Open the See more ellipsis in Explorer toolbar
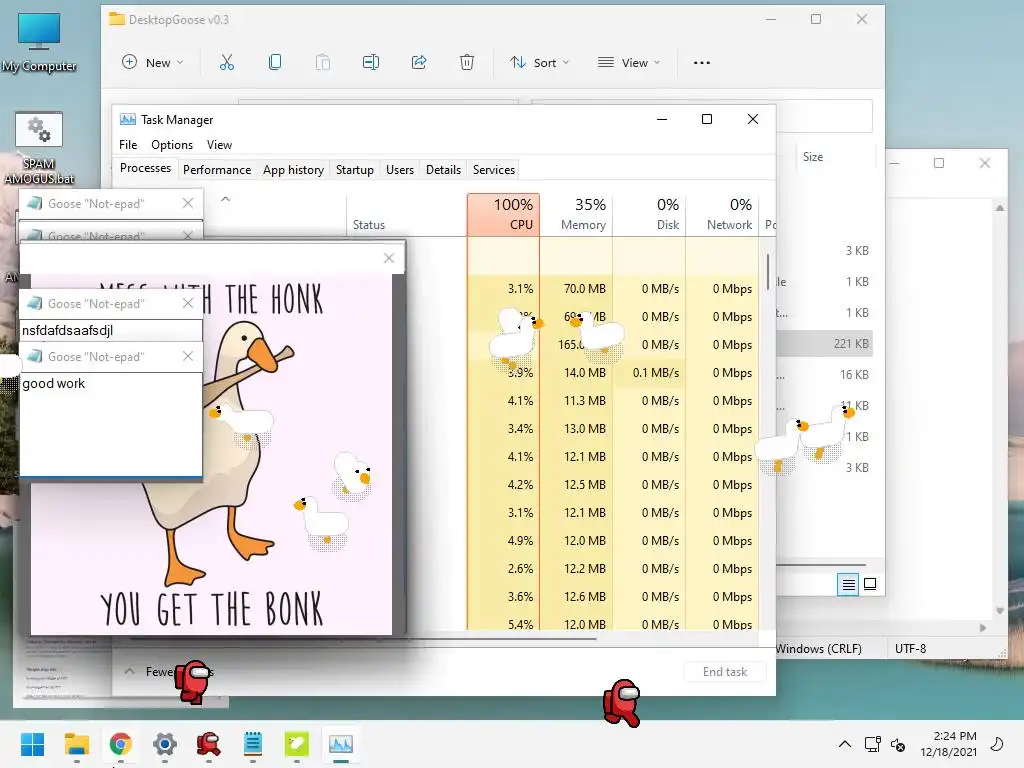Image resolution: width=1024 pixels, height=768 pixels. [x=702, y=63]
